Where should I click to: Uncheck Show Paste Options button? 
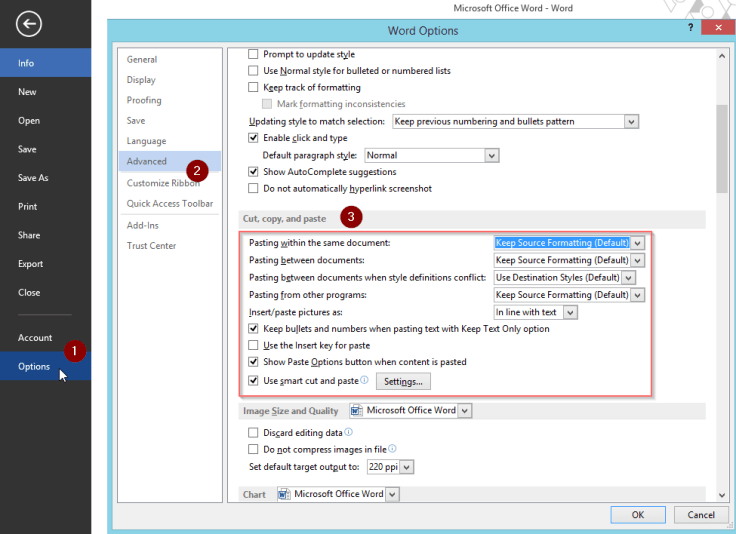(x=253, y=362)
